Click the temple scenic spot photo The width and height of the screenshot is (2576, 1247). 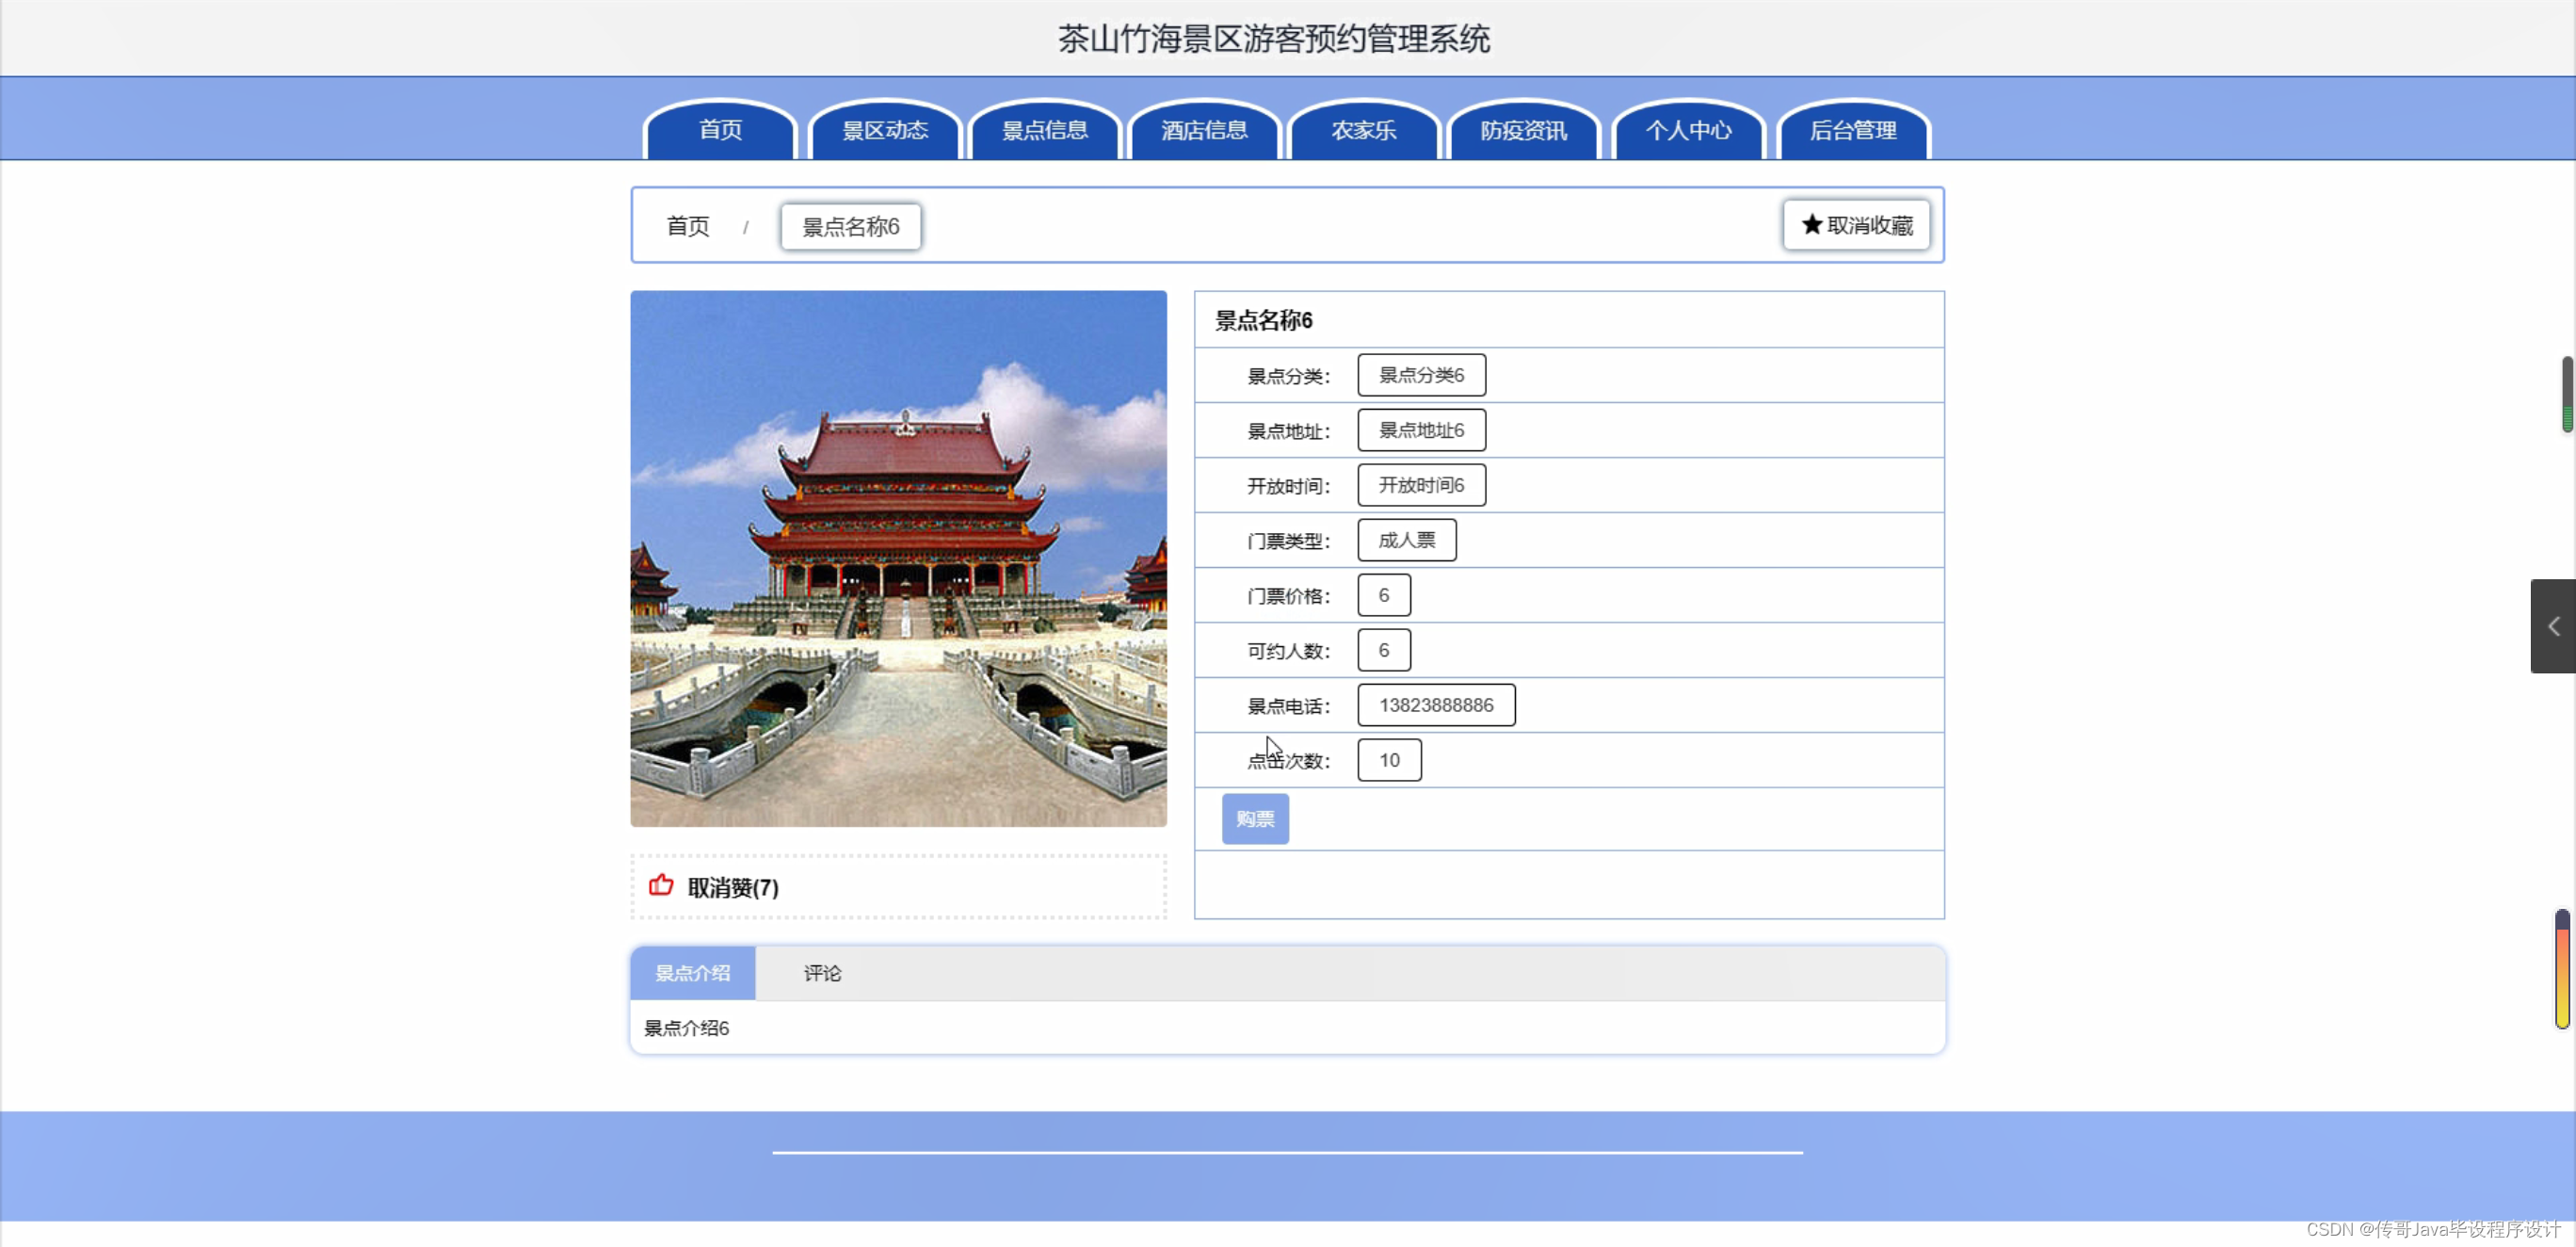pos(898,559)
